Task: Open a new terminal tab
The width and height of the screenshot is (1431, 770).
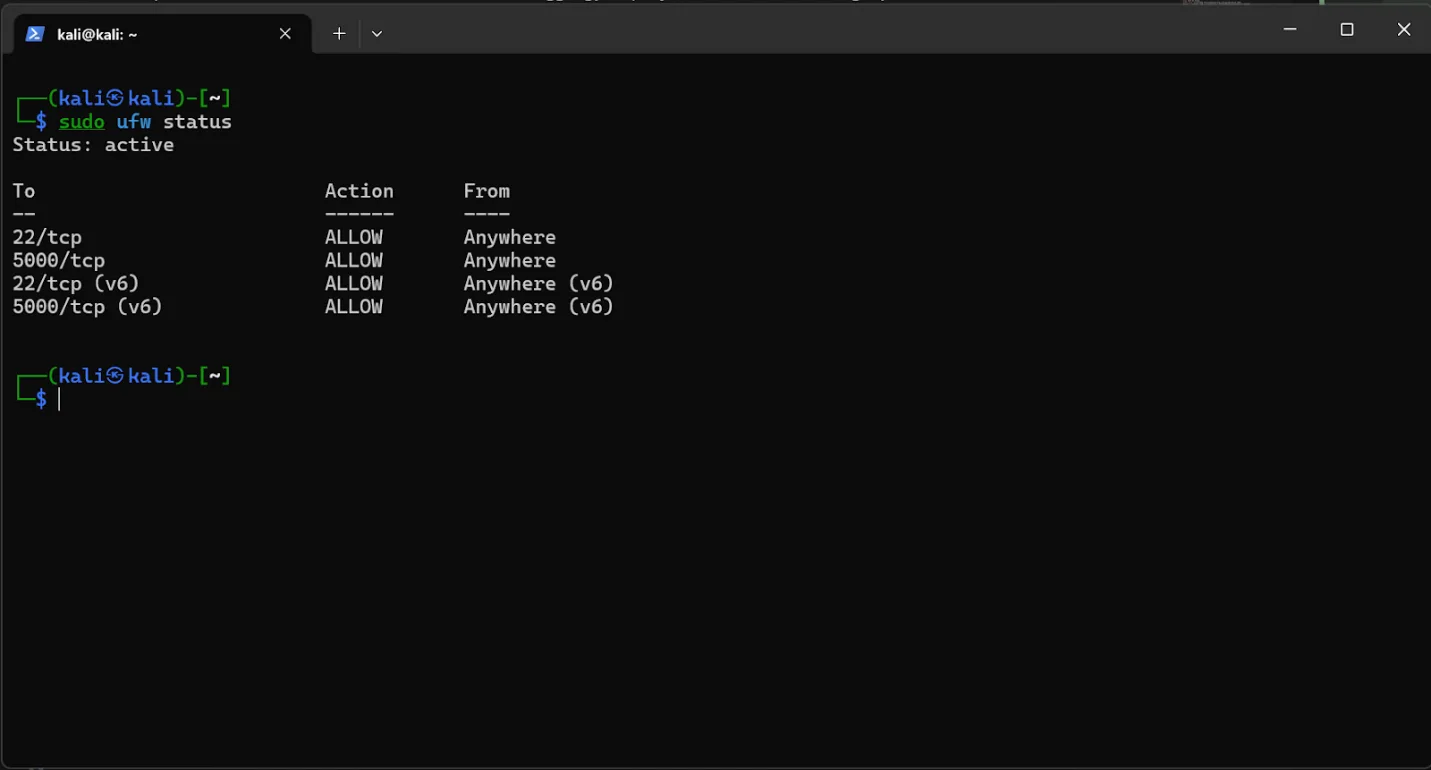Action: pos(339,33)
